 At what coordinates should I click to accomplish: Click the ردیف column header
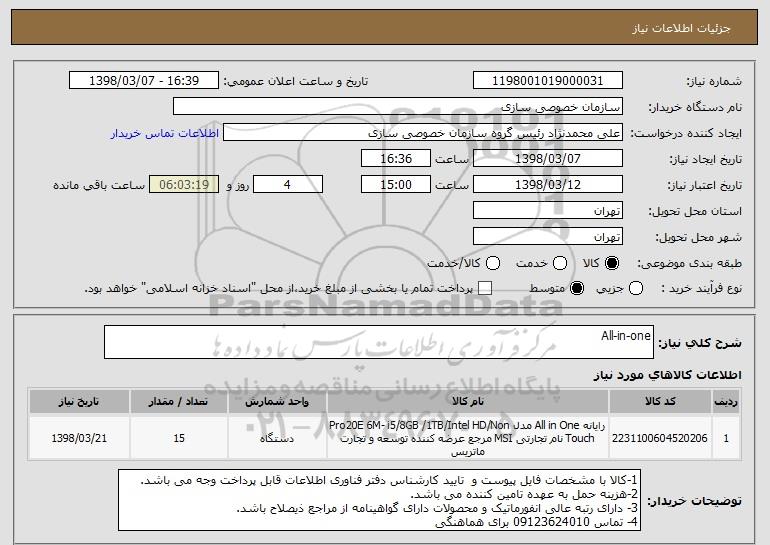726,402
